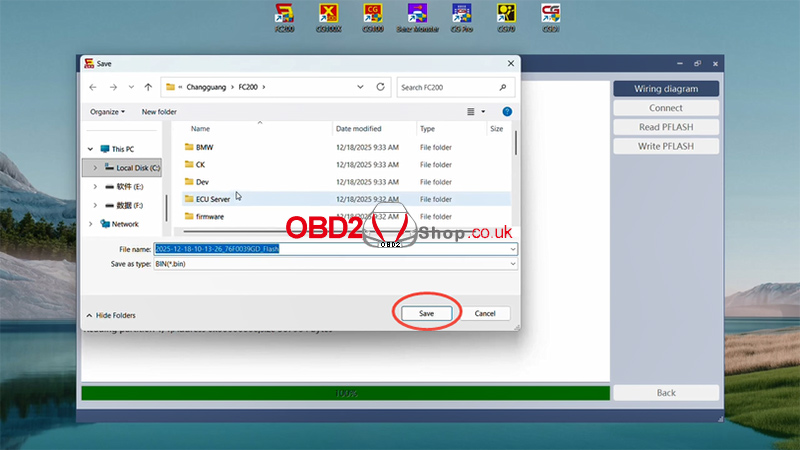Go back with the navigation back arrow
Image resolution: width=800 pixels, height=450 pixels.
tap(93, 87)
